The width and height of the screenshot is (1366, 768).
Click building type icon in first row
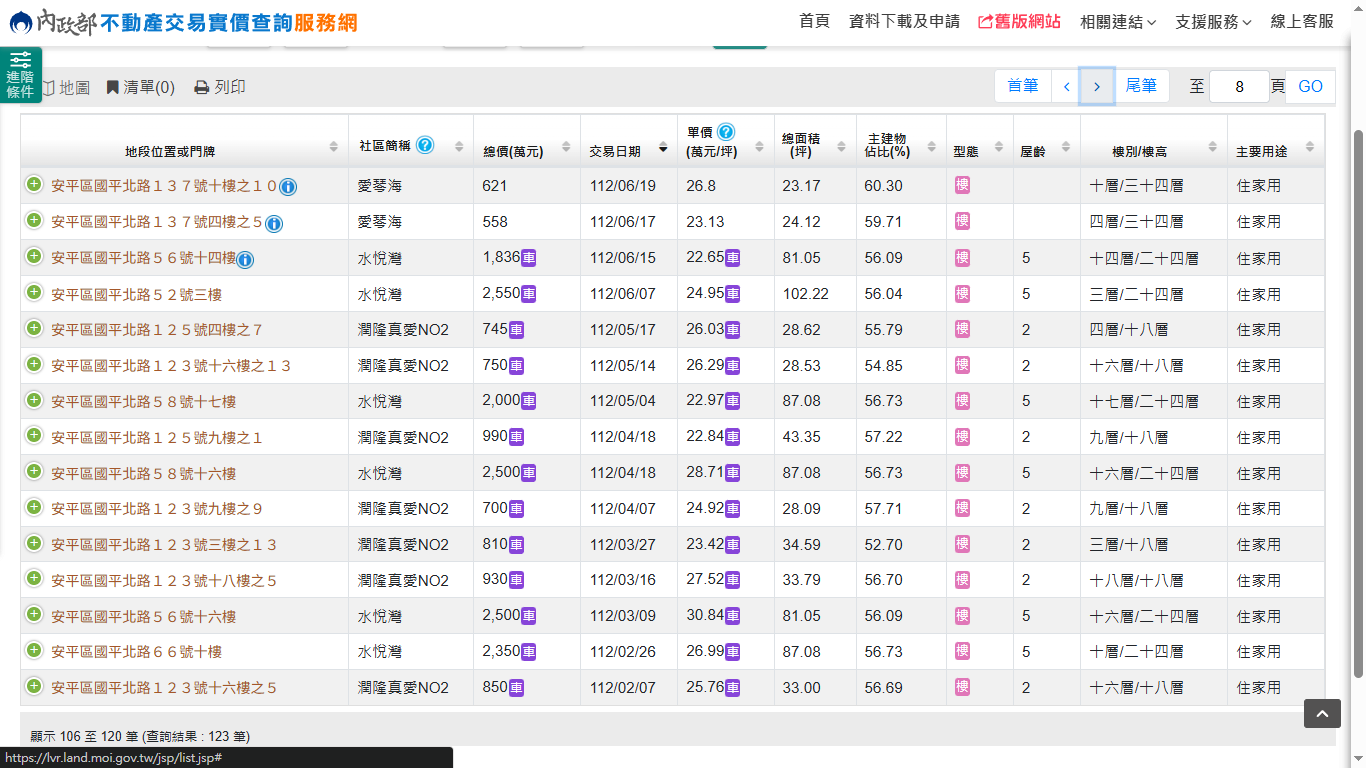(962, 186)
